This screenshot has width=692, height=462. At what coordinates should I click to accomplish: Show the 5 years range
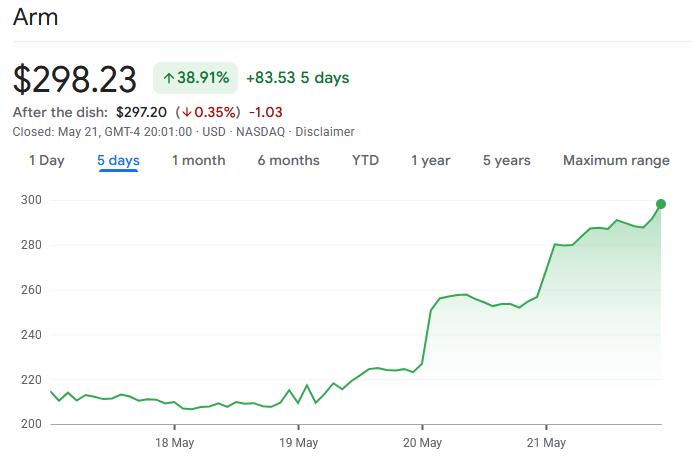pyautogui.click(x=507, y=160)
